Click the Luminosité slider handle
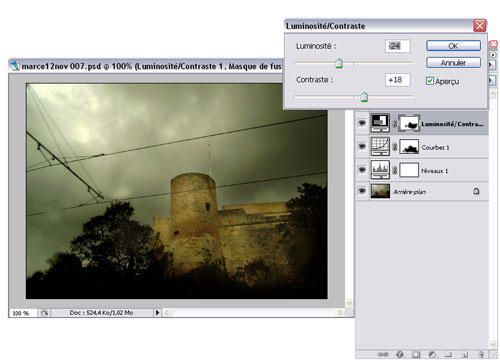The height and width of the screenshot is (361, 500). coord(339,63)
